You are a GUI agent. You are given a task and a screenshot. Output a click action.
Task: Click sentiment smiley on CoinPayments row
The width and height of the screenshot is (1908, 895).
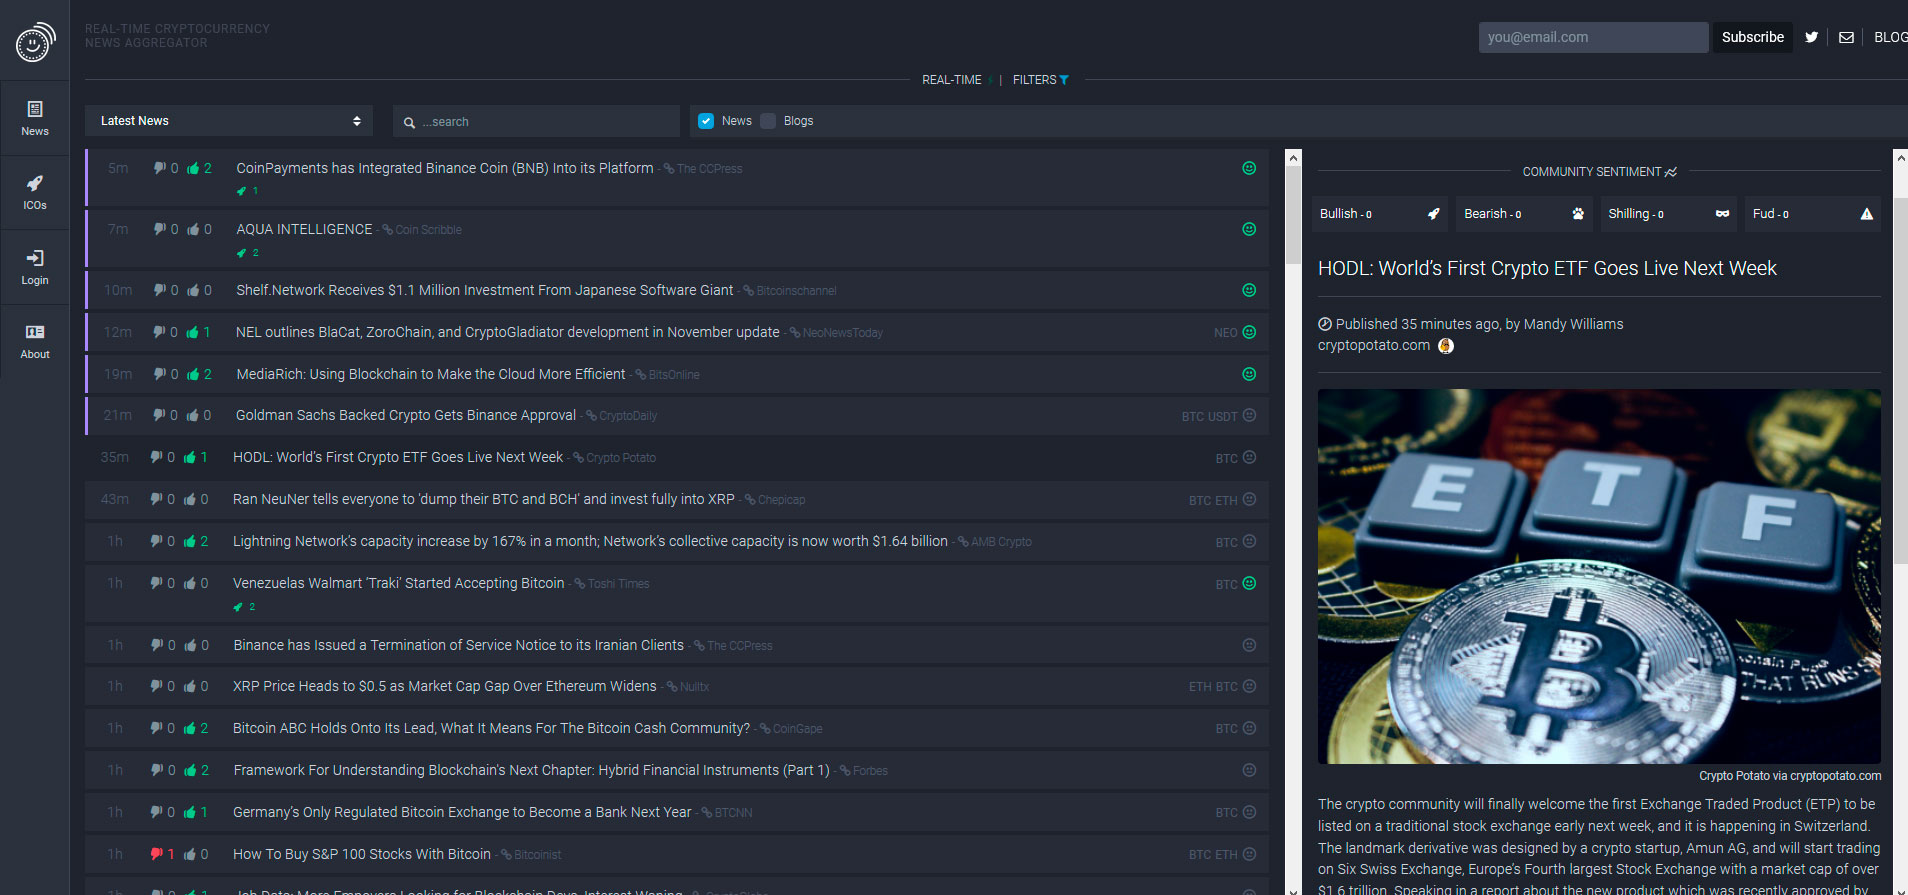1249,168
